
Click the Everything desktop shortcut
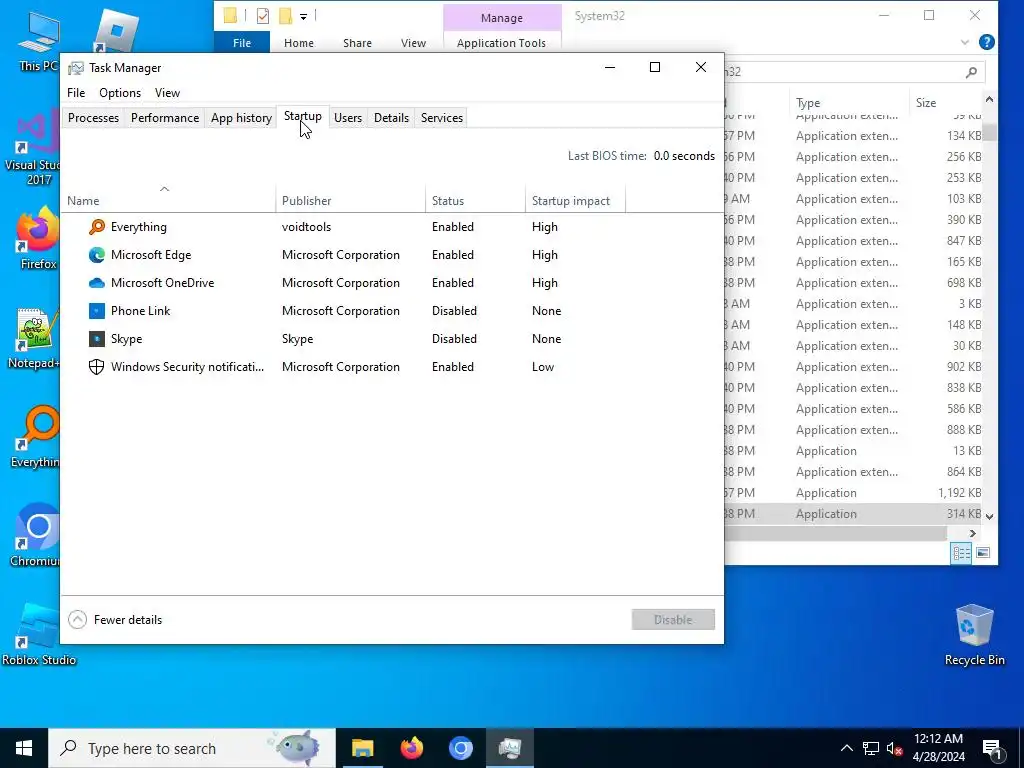pyautogui.click(x=36, y=436)
